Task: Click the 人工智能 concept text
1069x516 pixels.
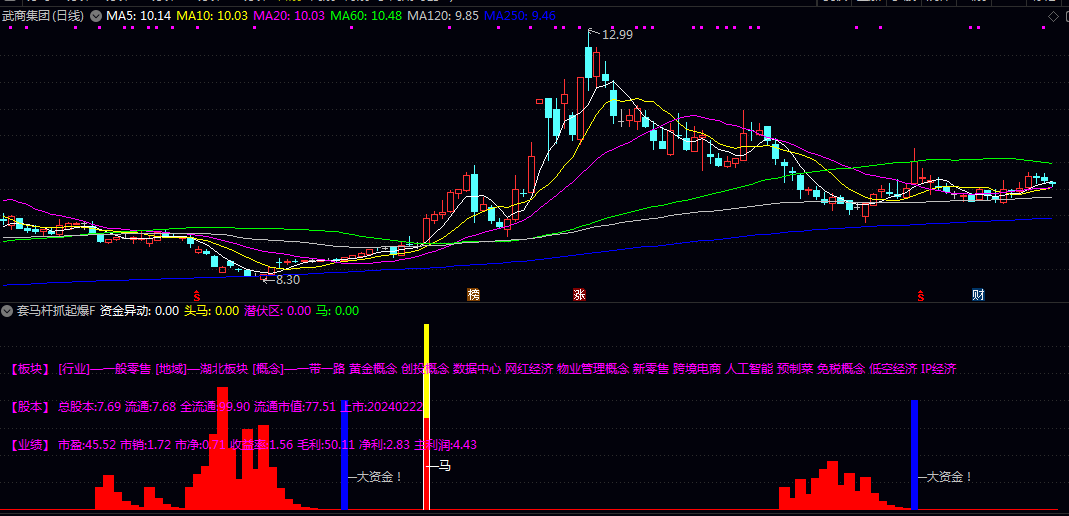Action: tap(749, 369)
